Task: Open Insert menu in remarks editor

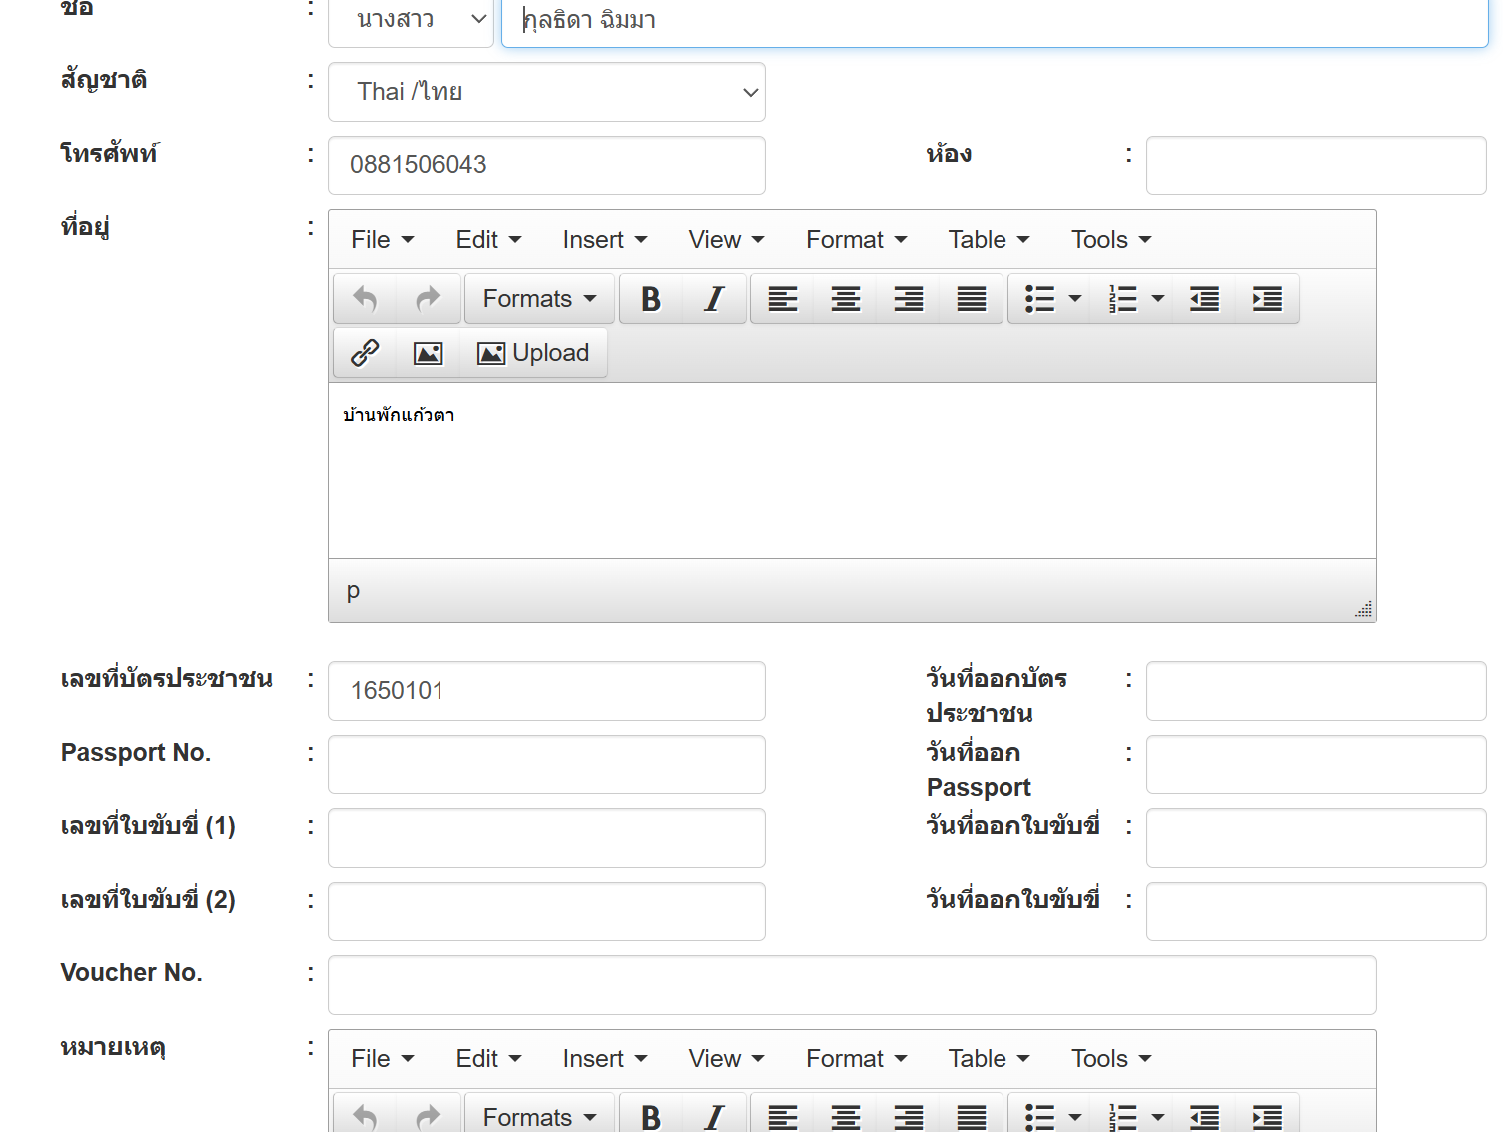Action: point(605,1059)
